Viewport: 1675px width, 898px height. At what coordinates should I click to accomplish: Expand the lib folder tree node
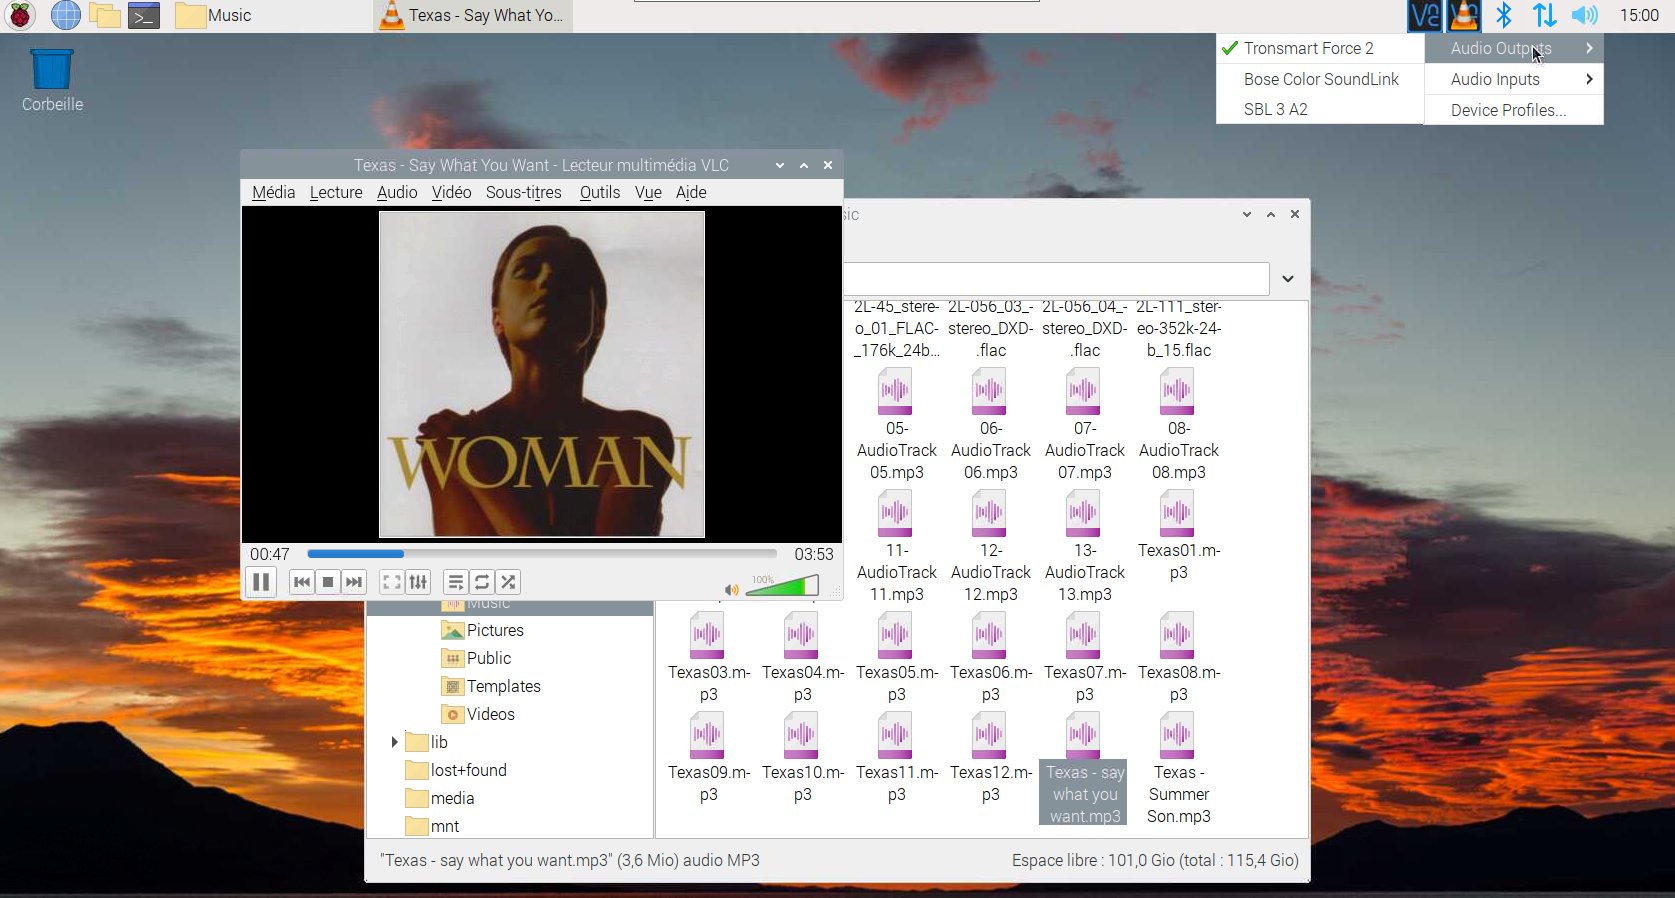click(x=394, y=742)
